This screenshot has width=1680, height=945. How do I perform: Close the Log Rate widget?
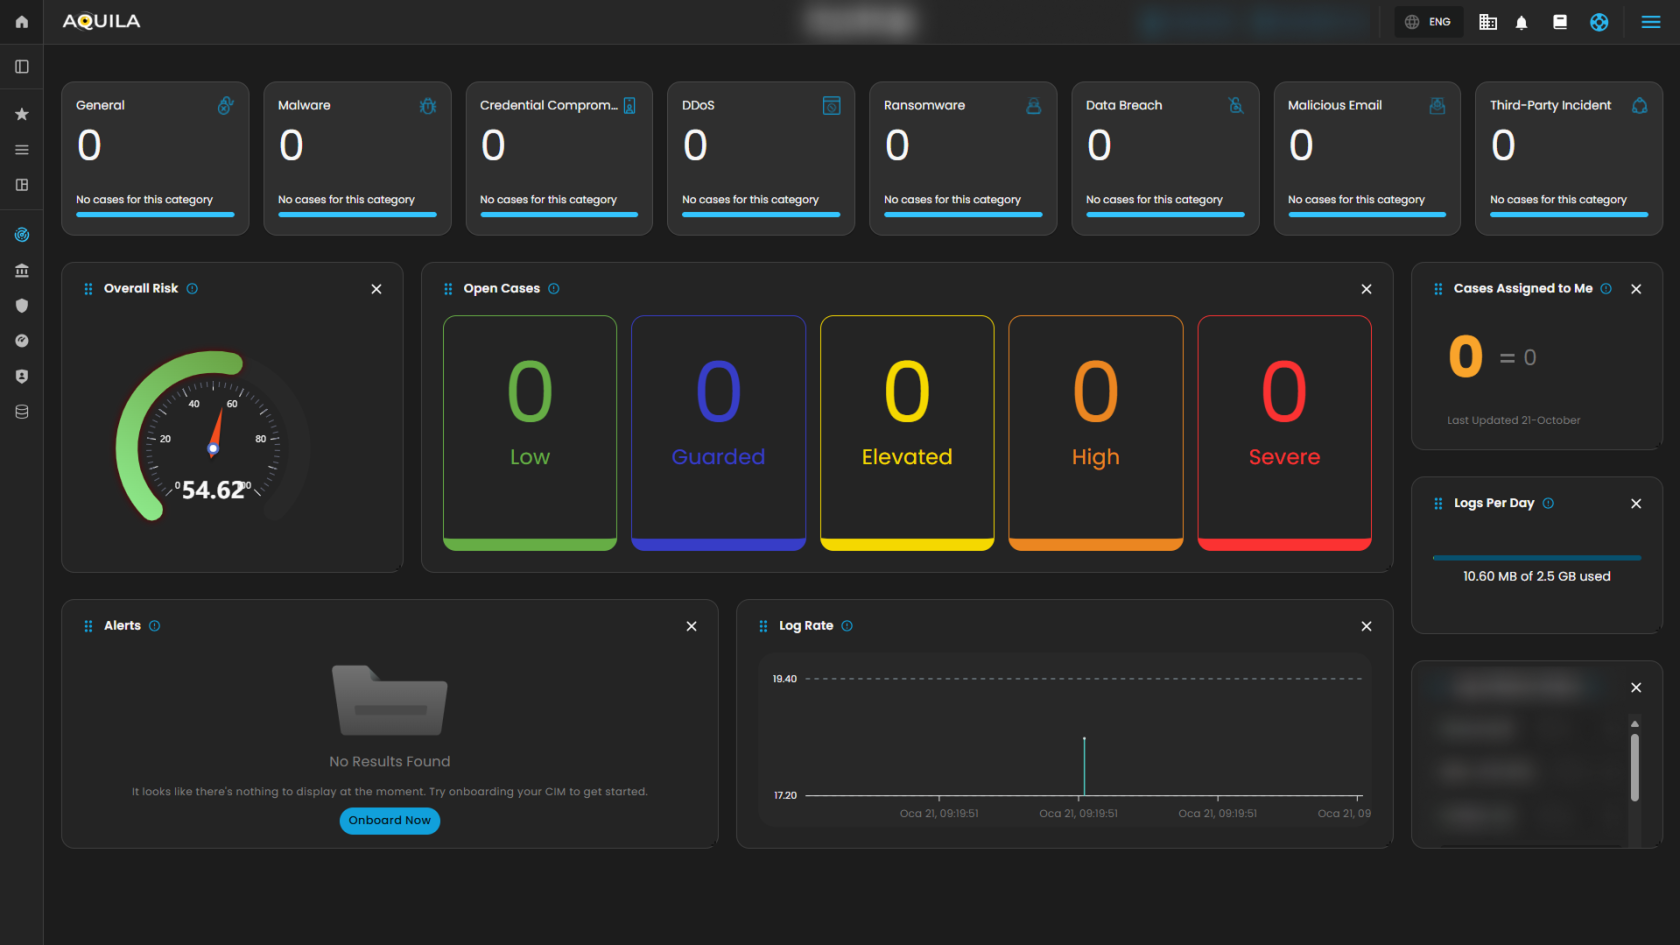pyautogui.click(x=1366, y=626)
